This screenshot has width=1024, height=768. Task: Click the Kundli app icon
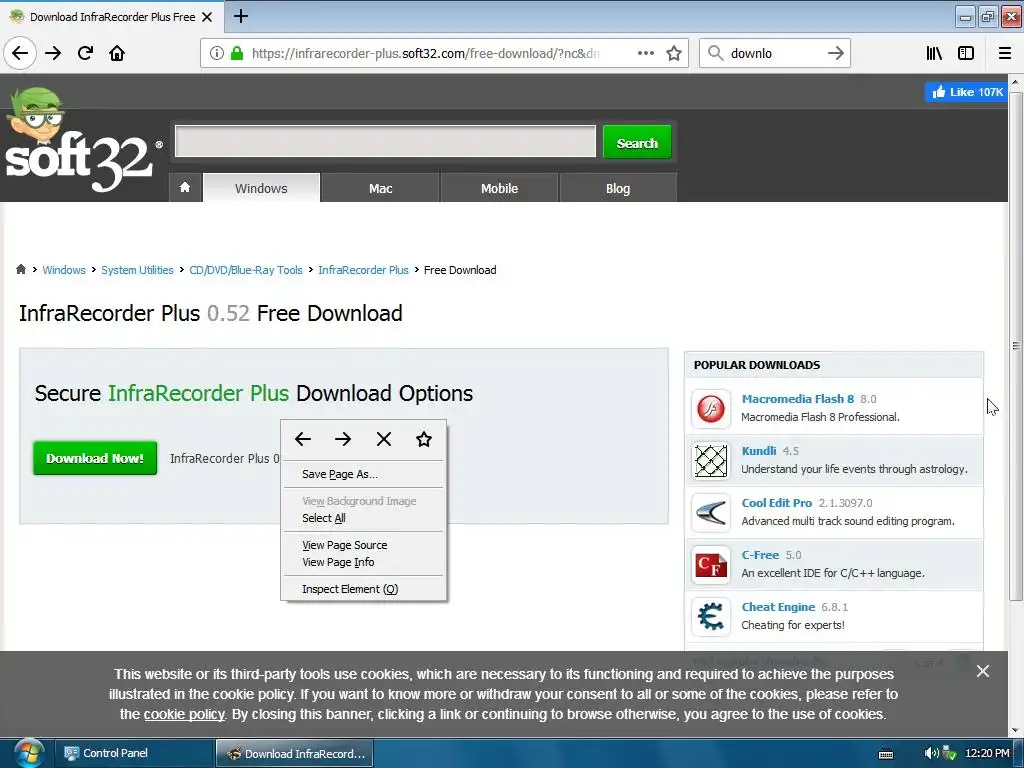tap(711, 460)
